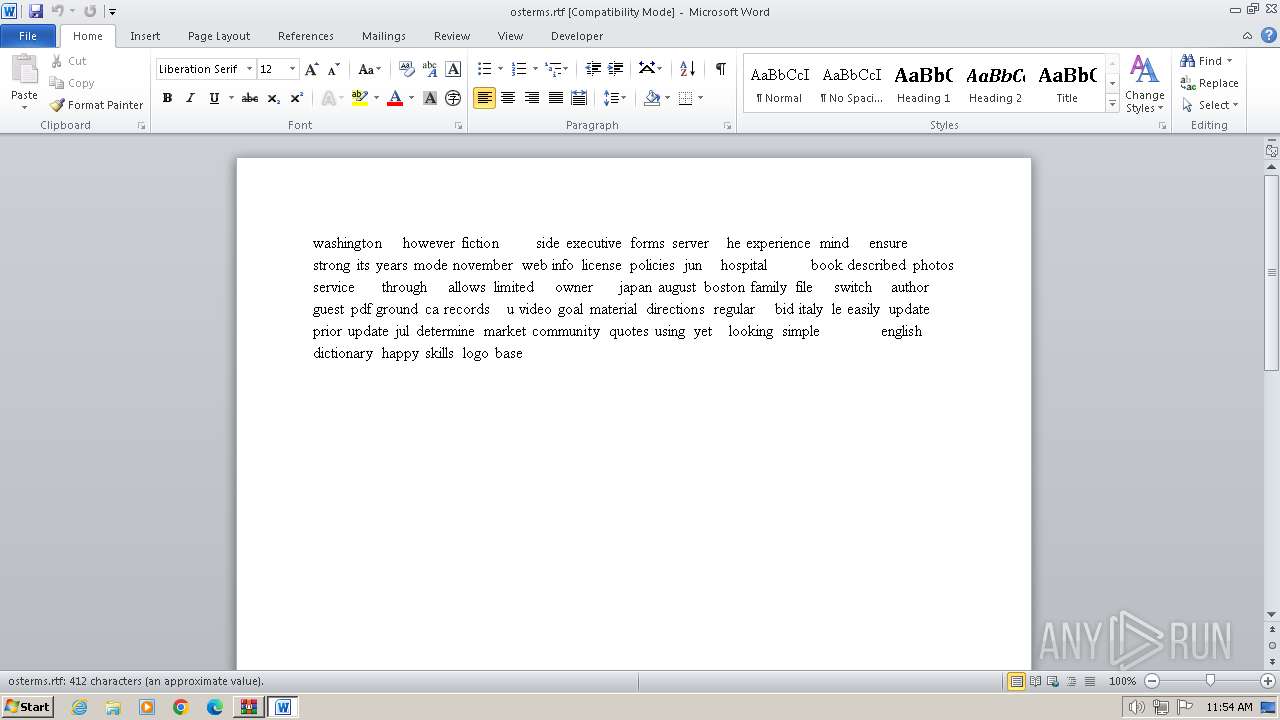The width and height of the screenshot is (1280, 720).
Task: Open Underline style dropdown arrow
Action: pyautogui.click(x=231, y=98)
